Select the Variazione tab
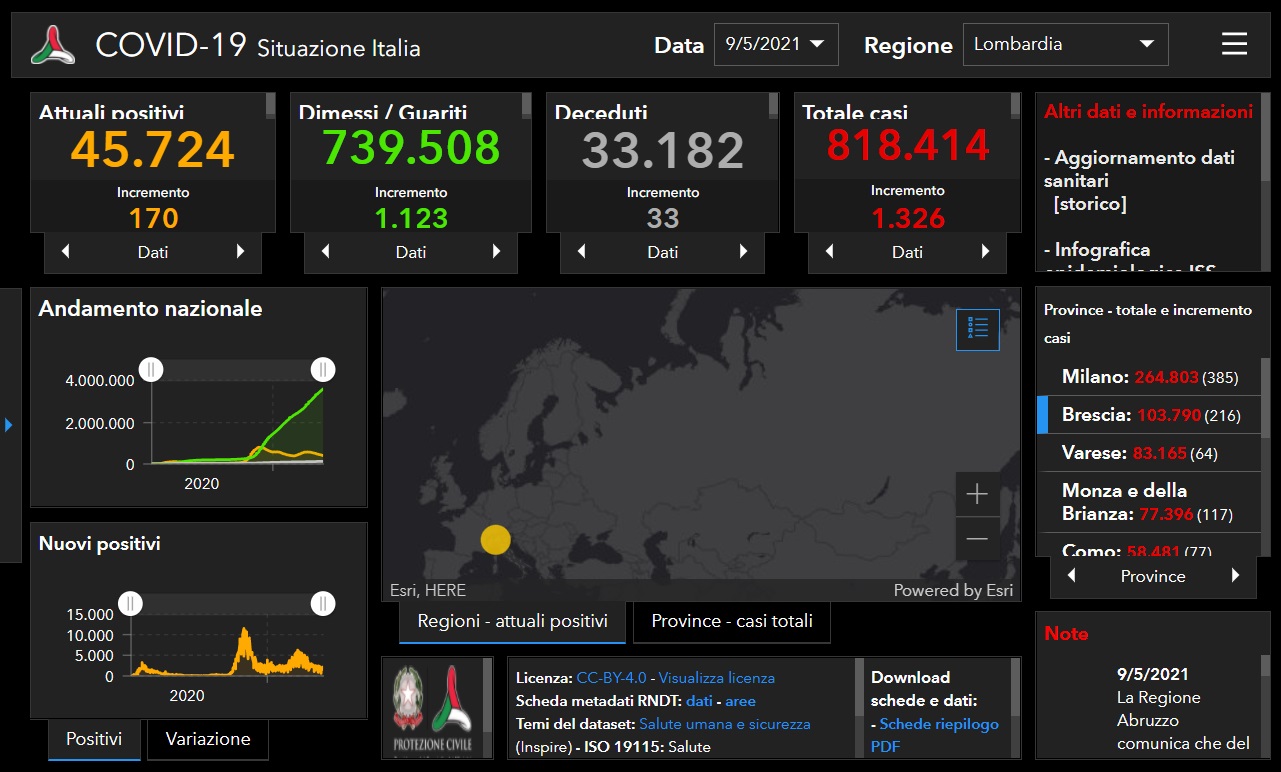The height and width of the screenshot is (772, 1281). tap(208, 739)
